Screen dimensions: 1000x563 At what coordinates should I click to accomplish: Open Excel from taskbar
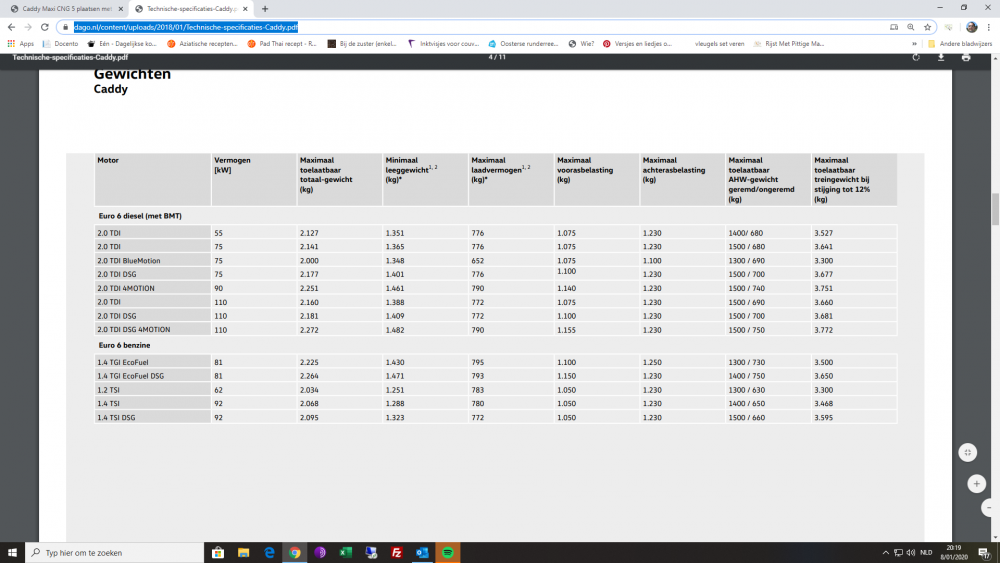[345, 552]
